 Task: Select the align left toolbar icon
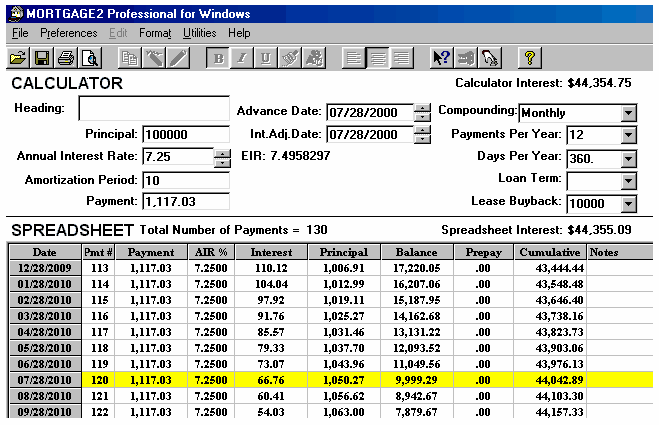pos(353,58)
